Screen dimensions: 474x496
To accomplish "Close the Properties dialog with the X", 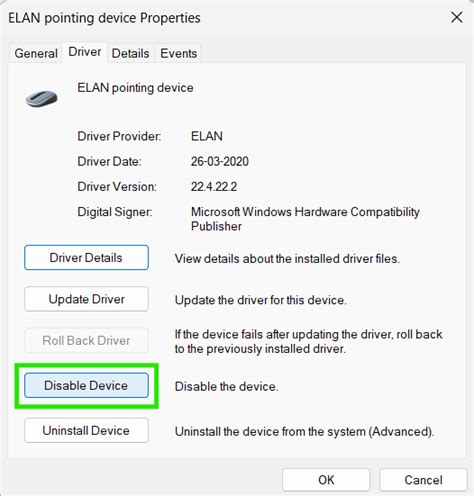I will click(457, 17).
